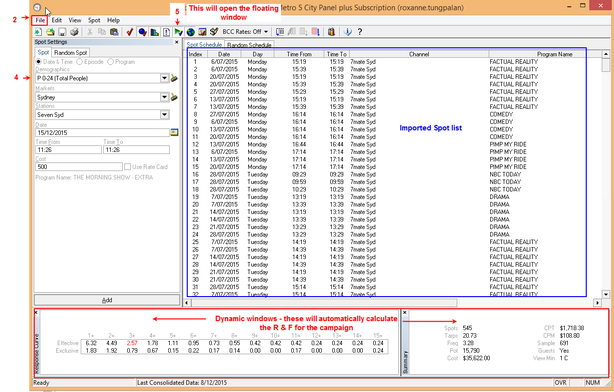This screenshot has height=392, width=614.
Task: Click the page with exclamation mark icon
Action: click(166, 32)
